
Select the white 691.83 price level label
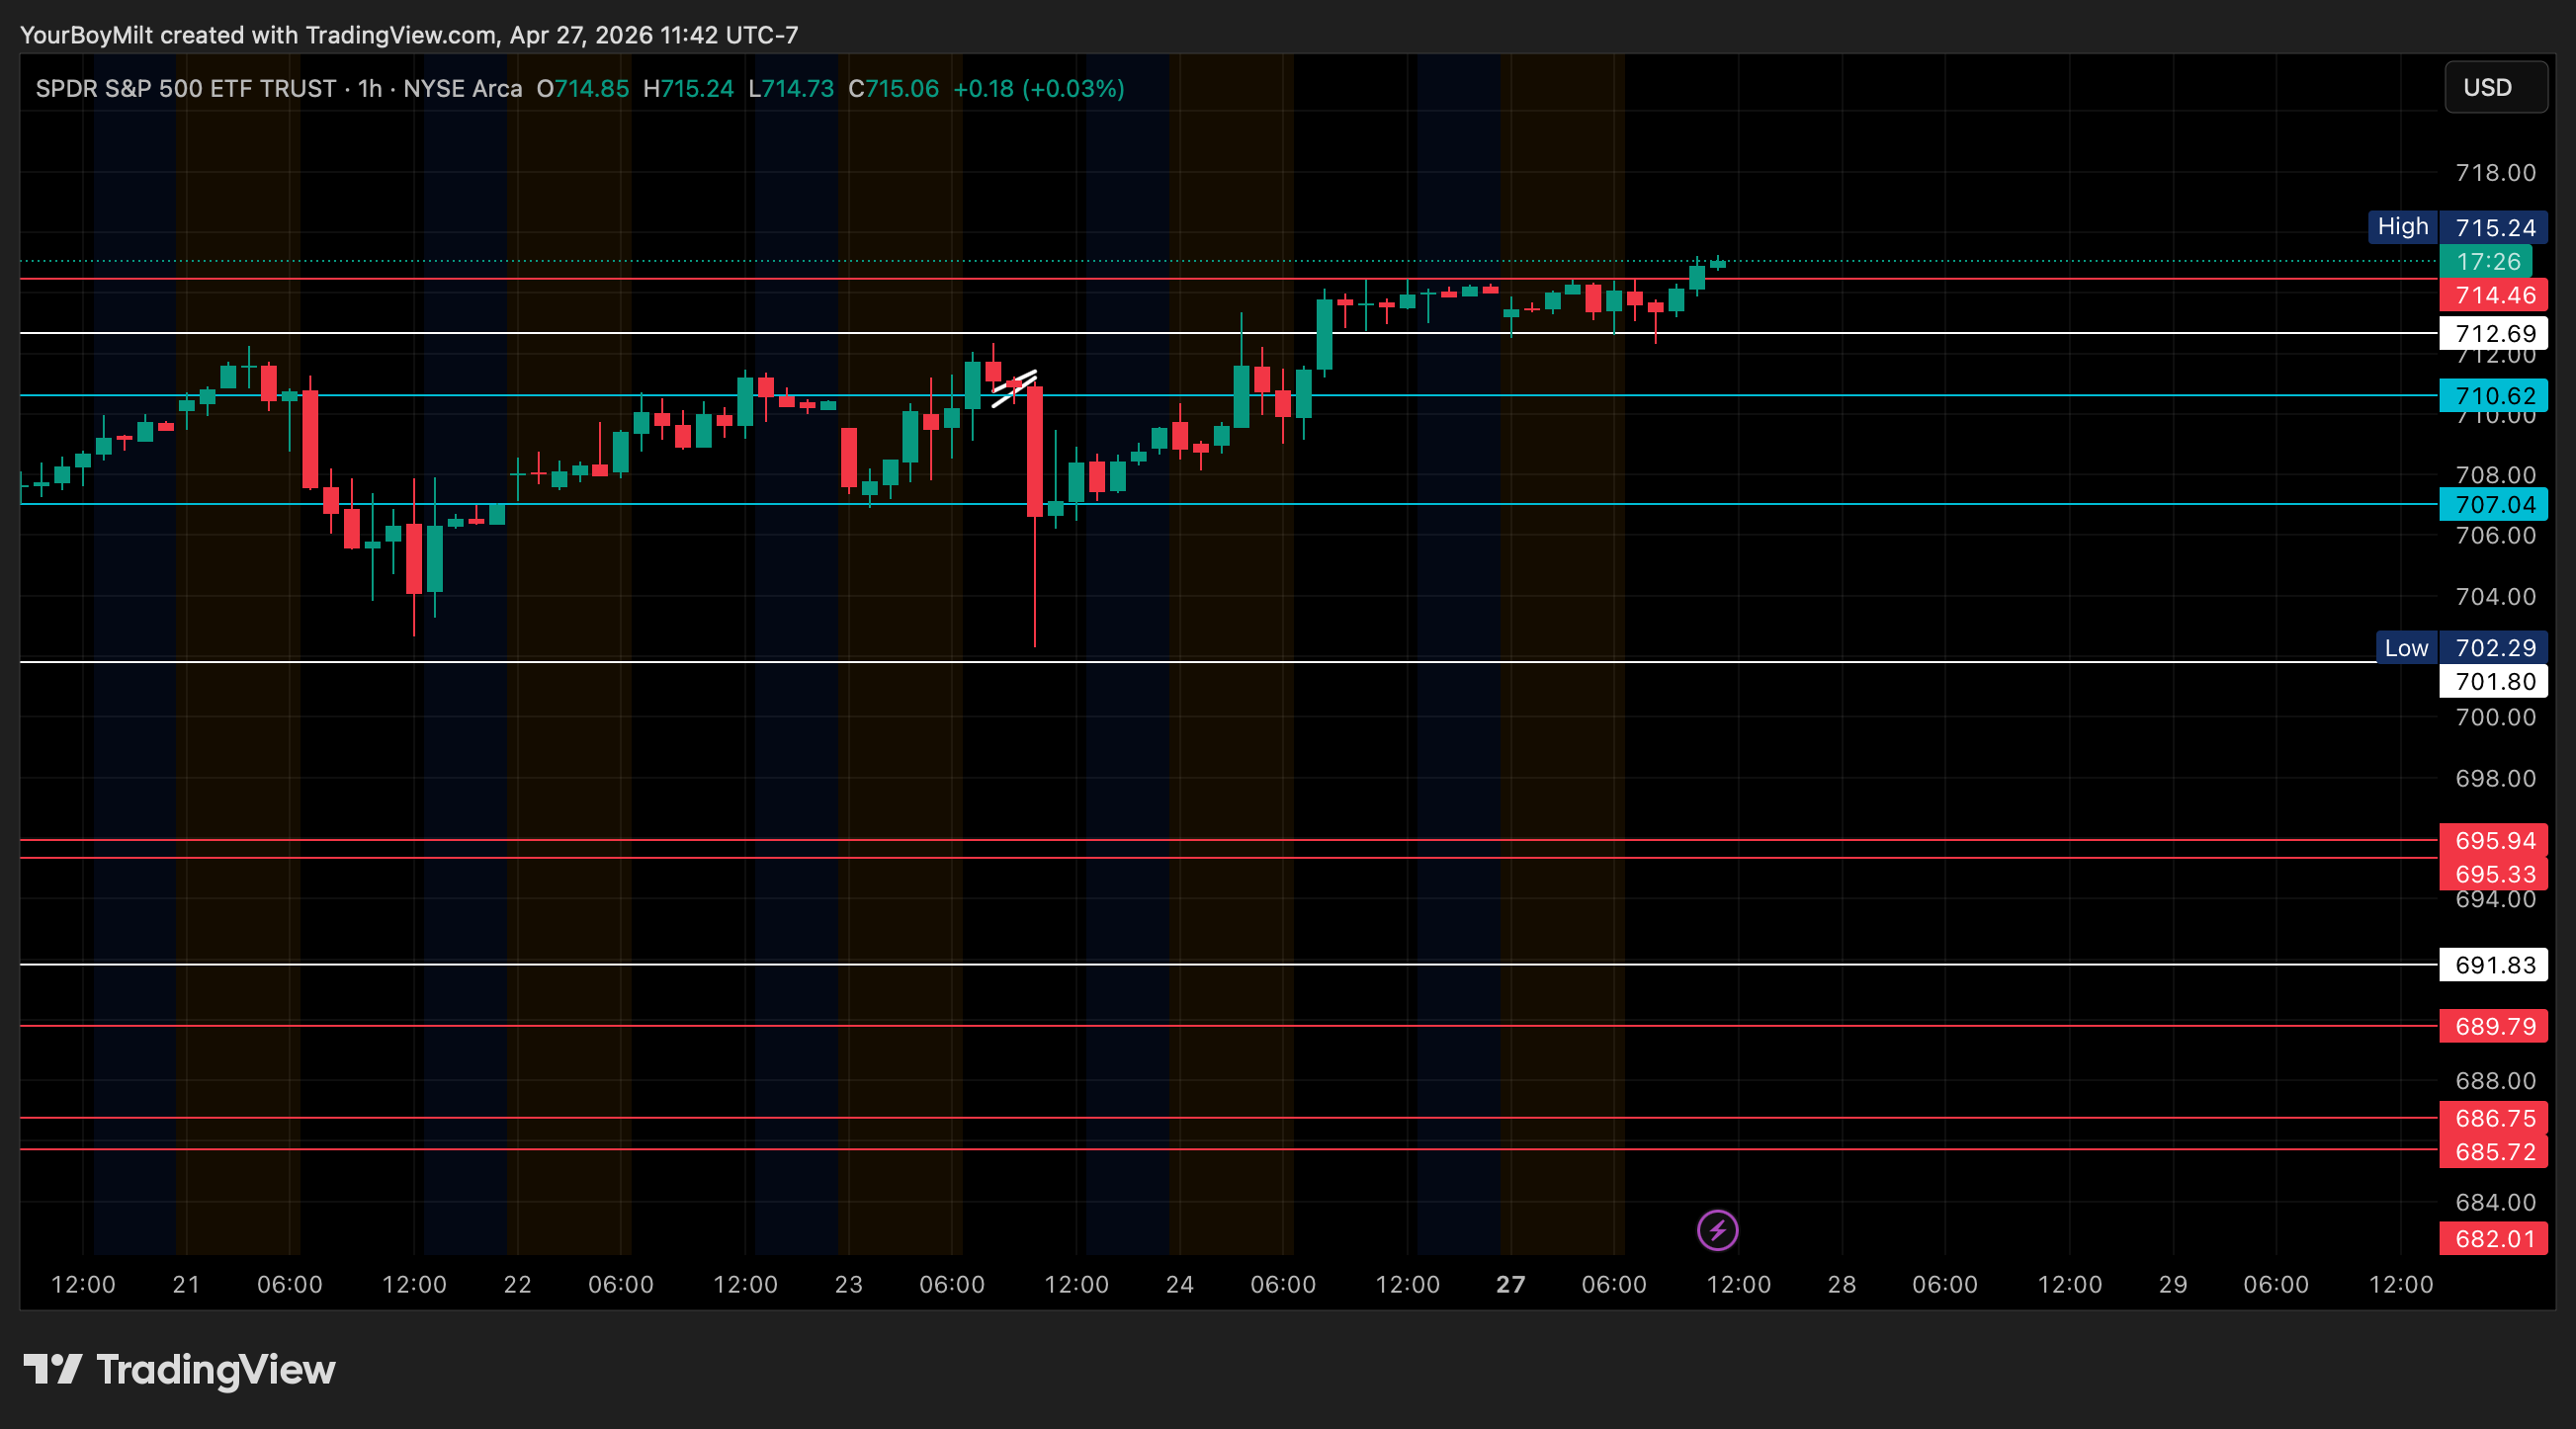click(x=2494, y=965)
